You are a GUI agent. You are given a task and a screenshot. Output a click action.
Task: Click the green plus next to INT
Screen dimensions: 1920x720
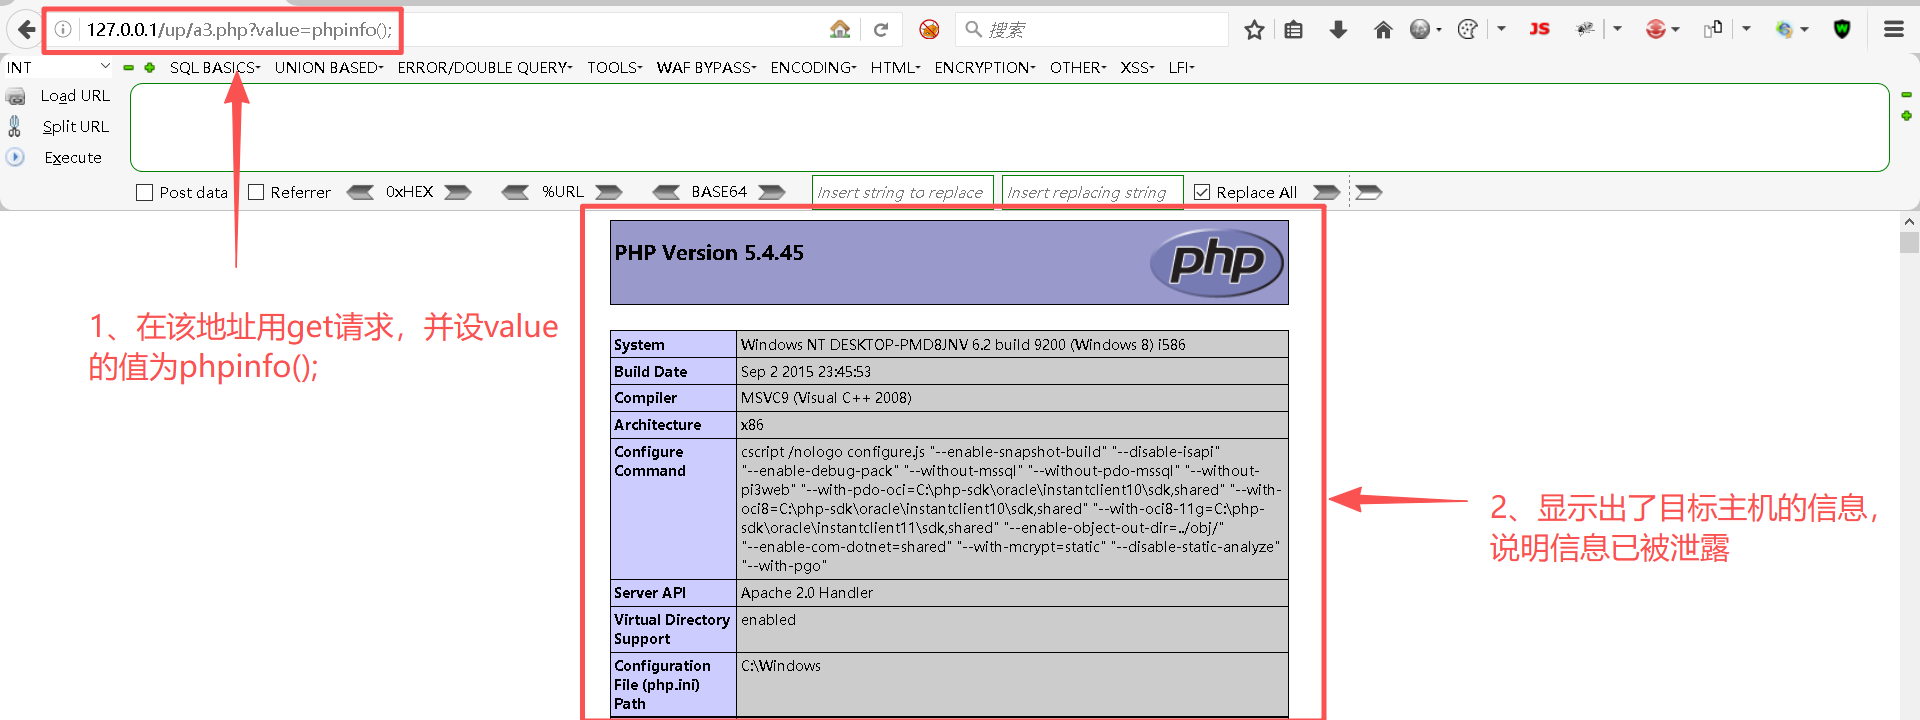(x=149, y=68)
